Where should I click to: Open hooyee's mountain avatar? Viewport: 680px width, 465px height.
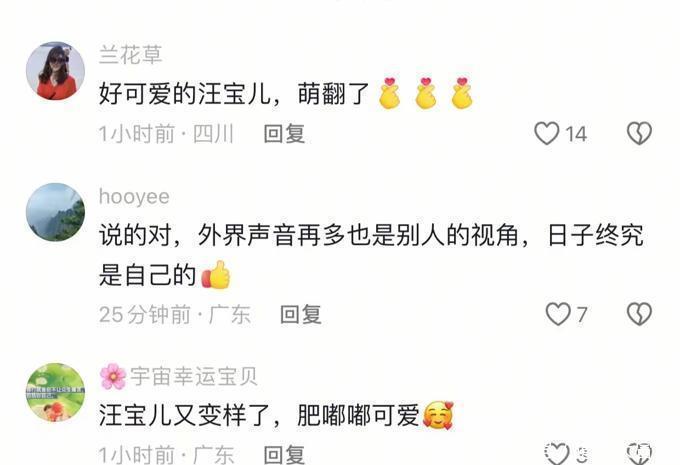55,212
